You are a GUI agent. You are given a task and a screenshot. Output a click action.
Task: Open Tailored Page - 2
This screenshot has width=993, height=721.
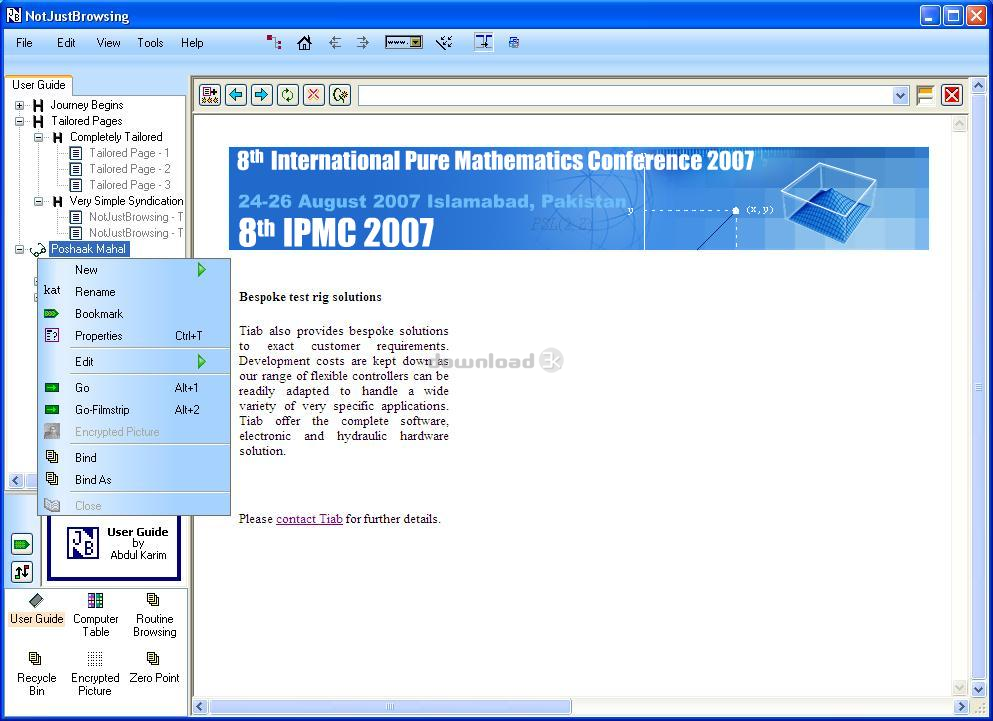pos(130,169)
